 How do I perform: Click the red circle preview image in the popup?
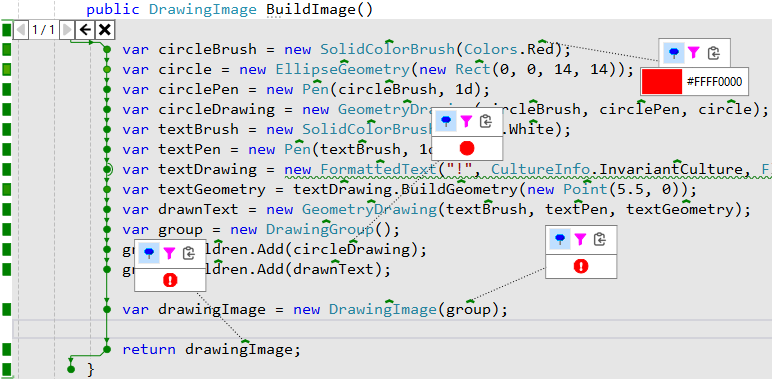pos(467,148)
